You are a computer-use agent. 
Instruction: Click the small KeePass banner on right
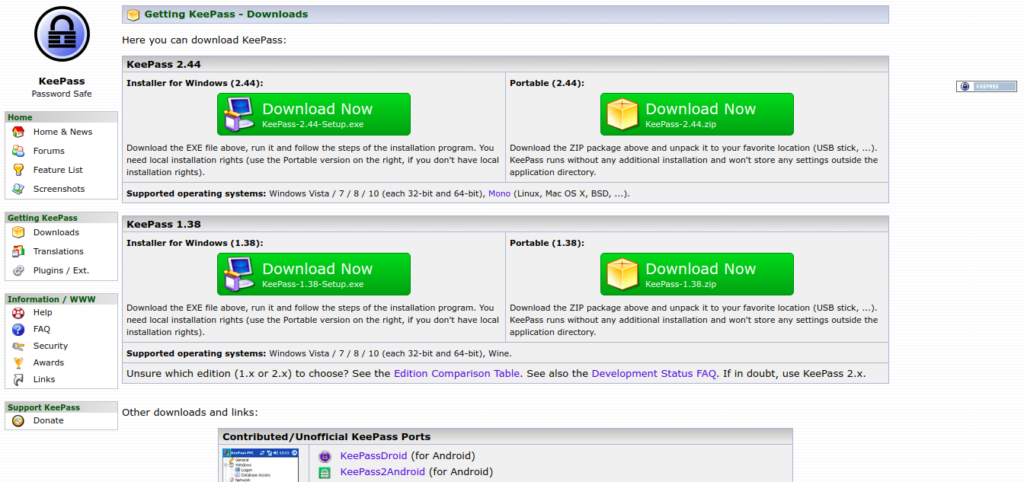[x=986, y=86]
